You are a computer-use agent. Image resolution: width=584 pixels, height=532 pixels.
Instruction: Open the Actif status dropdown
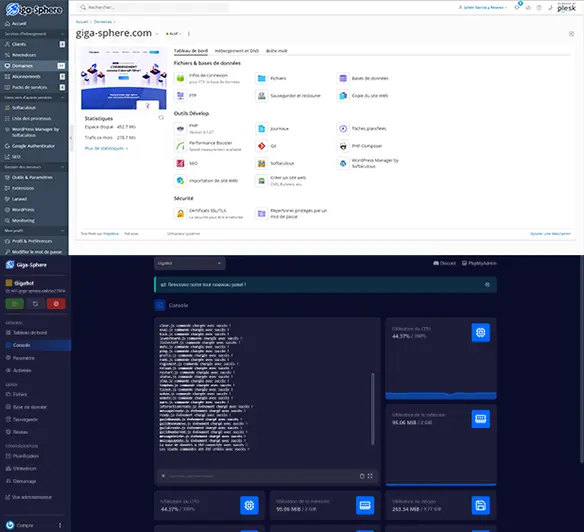pyautogui.click(x=173, y=34)
